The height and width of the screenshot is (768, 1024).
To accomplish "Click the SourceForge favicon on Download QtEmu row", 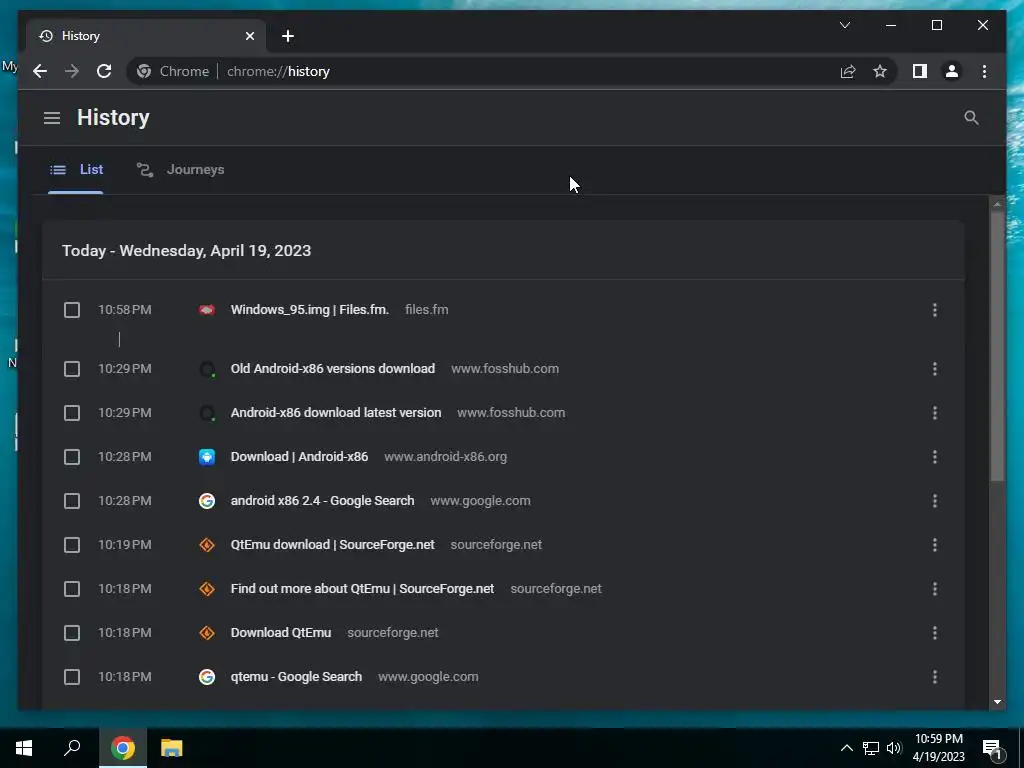I will coord(207,633).
